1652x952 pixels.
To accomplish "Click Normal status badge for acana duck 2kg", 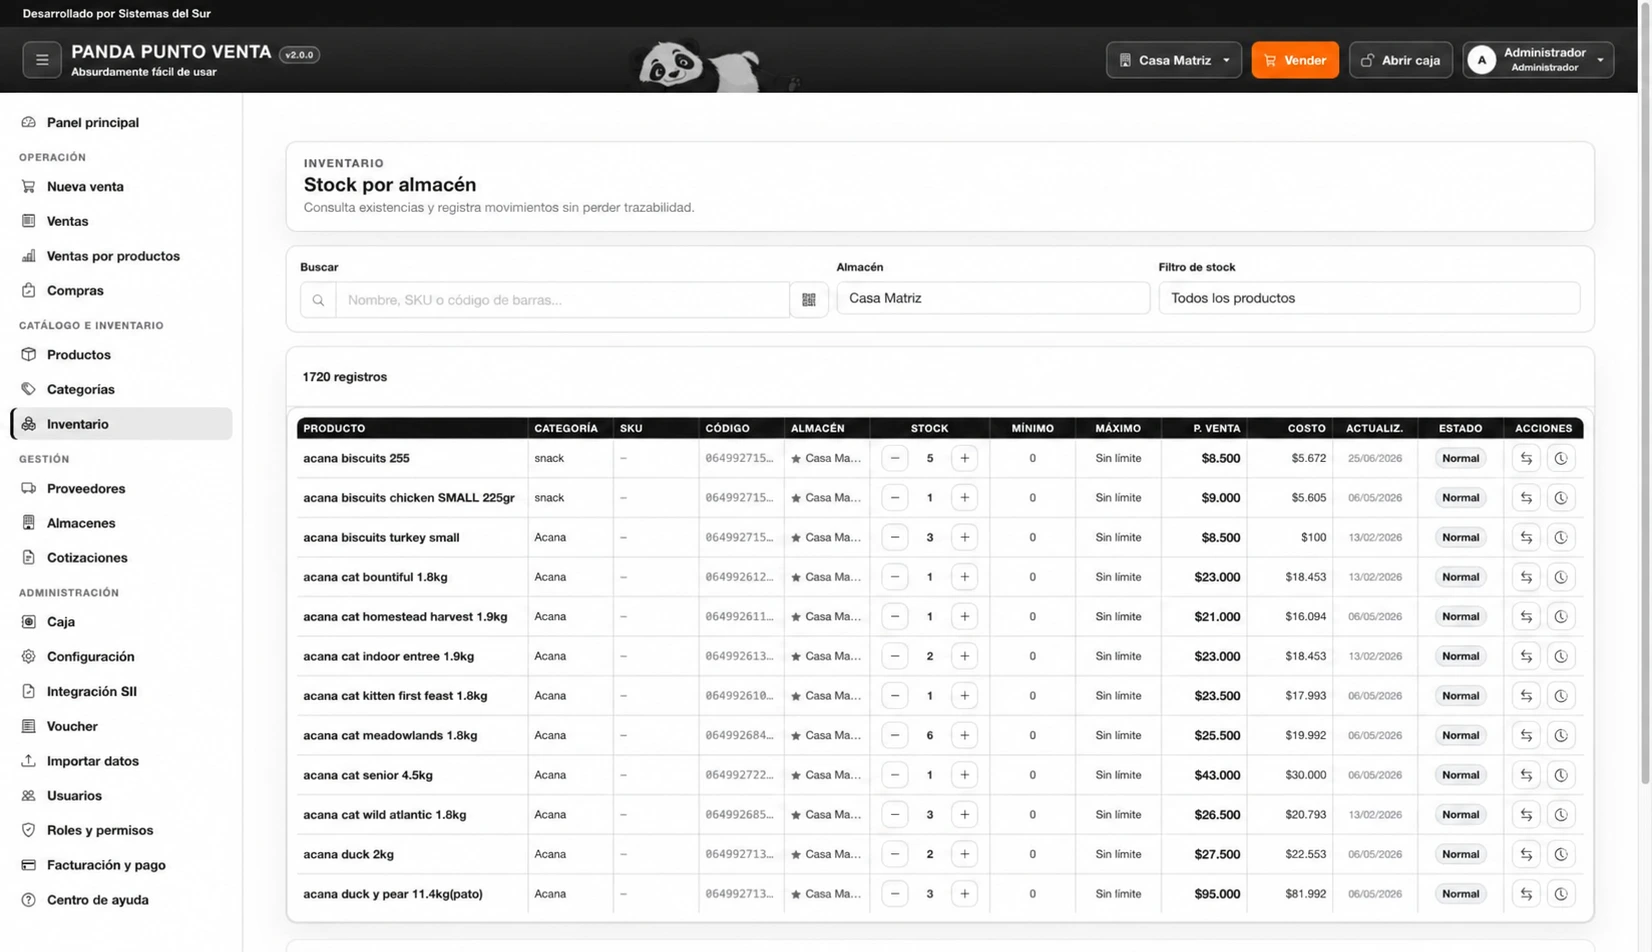I will (1460, 854).
